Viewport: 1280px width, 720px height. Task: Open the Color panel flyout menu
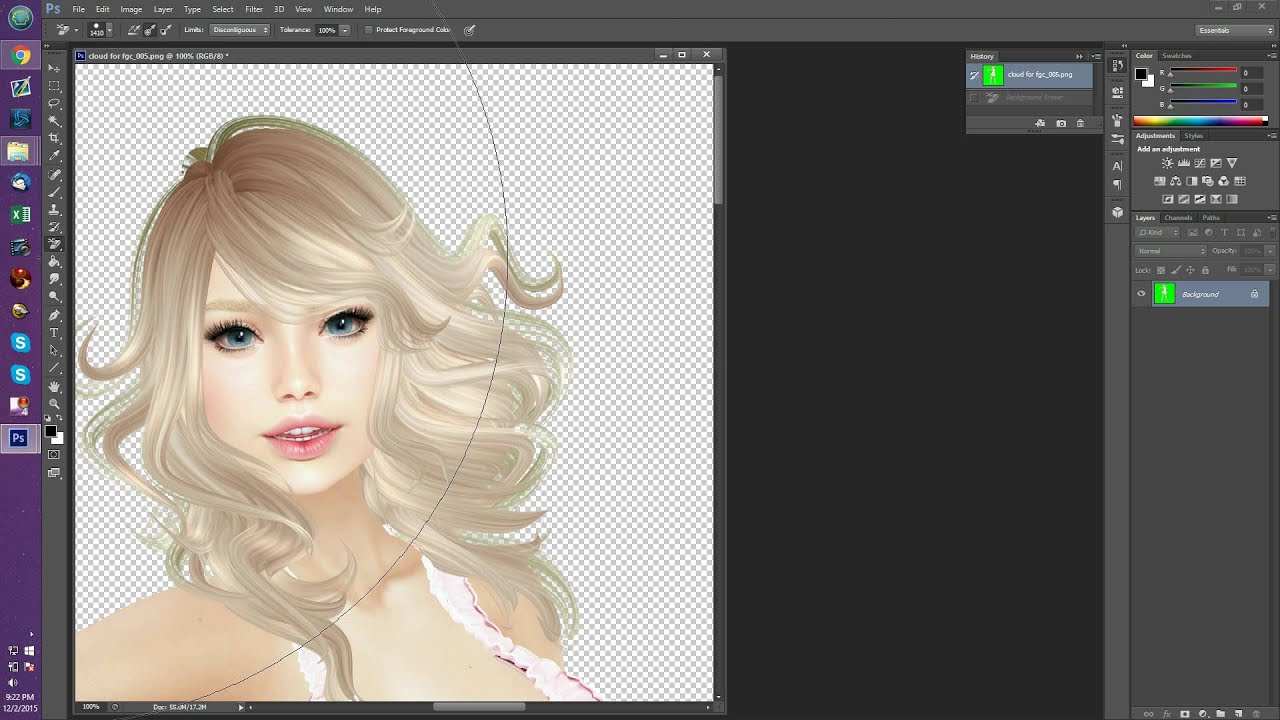1272,56
